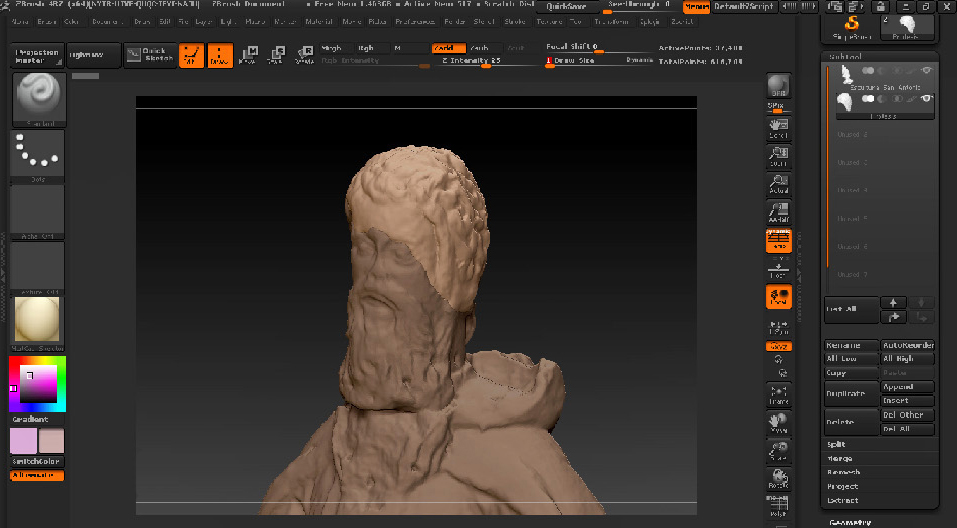Open the Standard brush thumbnail selector
Screen dimensions: 957x528
coord(38,99)
